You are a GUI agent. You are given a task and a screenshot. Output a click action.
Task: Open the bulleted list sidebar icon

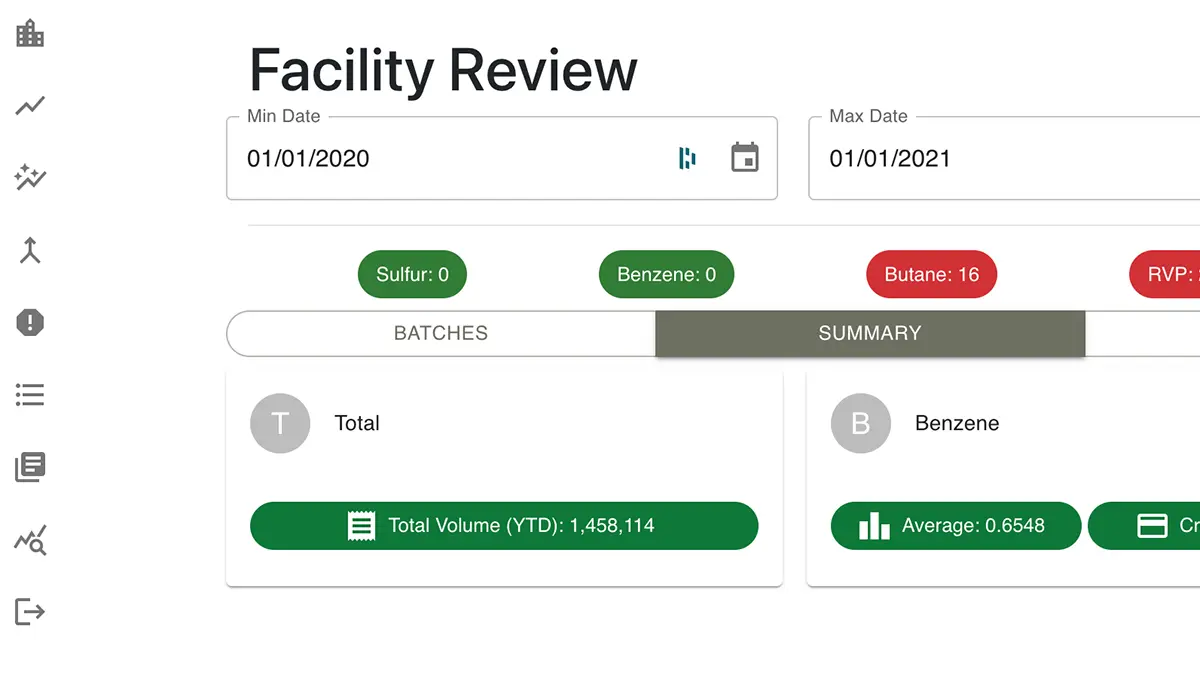pyautogui.click(x=30, y=395)
